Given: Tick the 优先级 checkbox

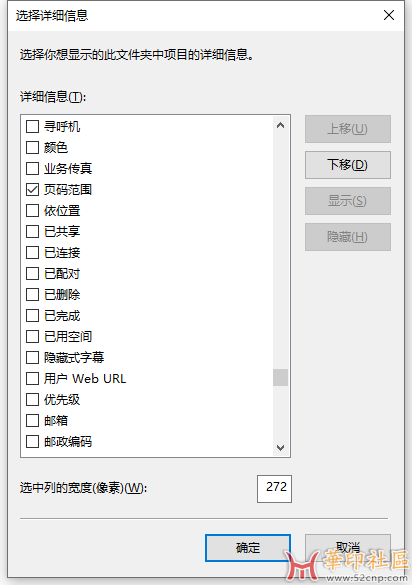Looking at the screenshot, I should [x=32, y=400].
